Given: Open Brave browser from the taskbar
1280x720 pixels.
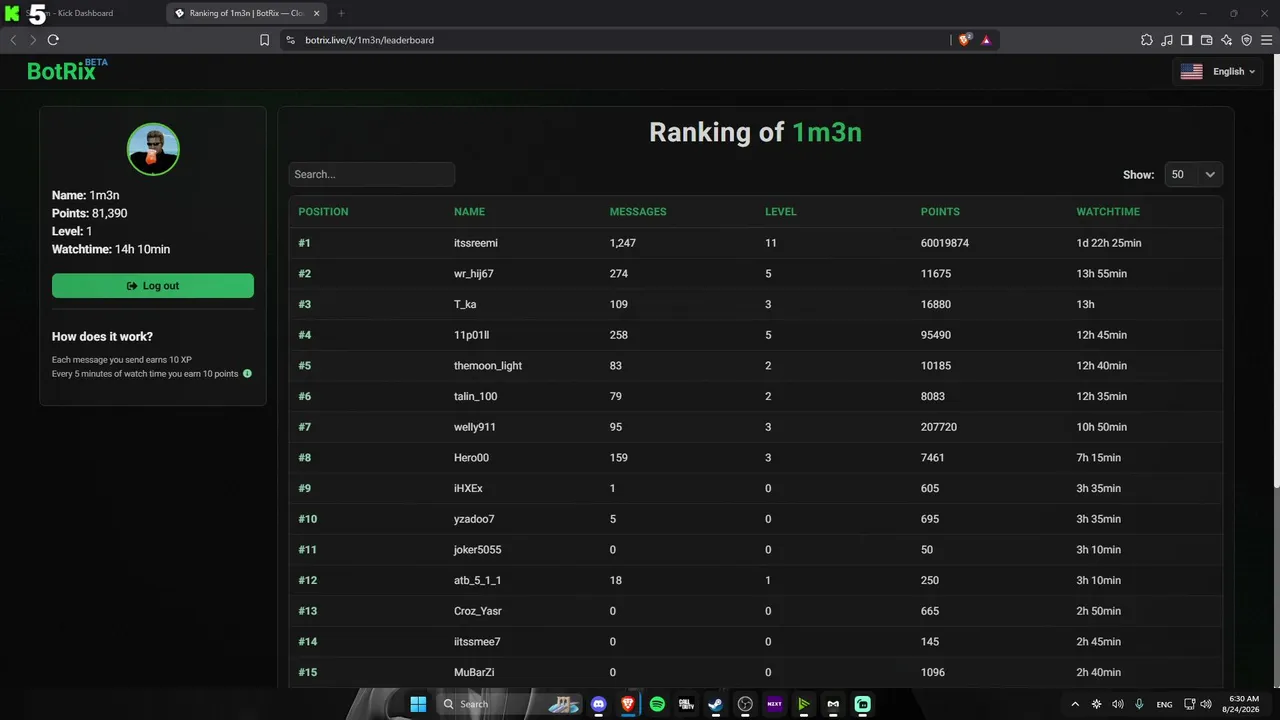Looking at the screenshot, I should coord(628,704).
